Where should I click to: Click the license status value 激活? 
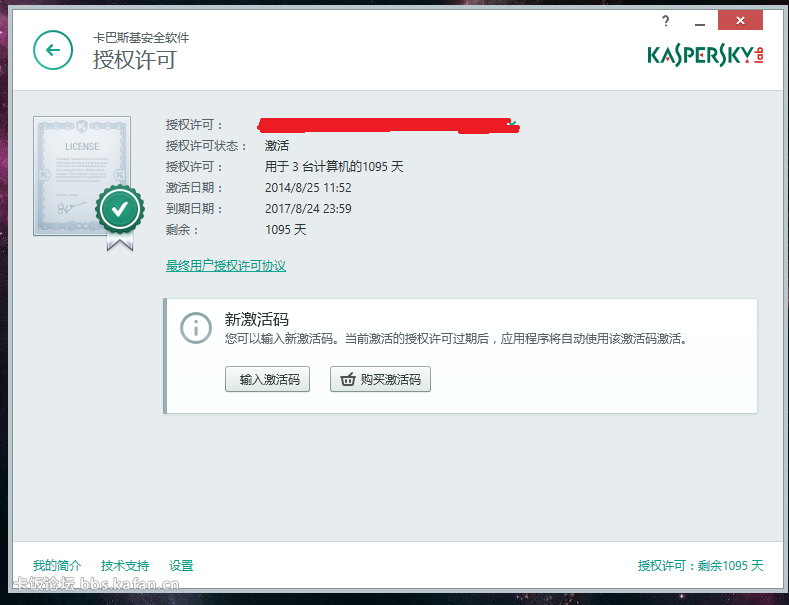[x=277, y=145]
